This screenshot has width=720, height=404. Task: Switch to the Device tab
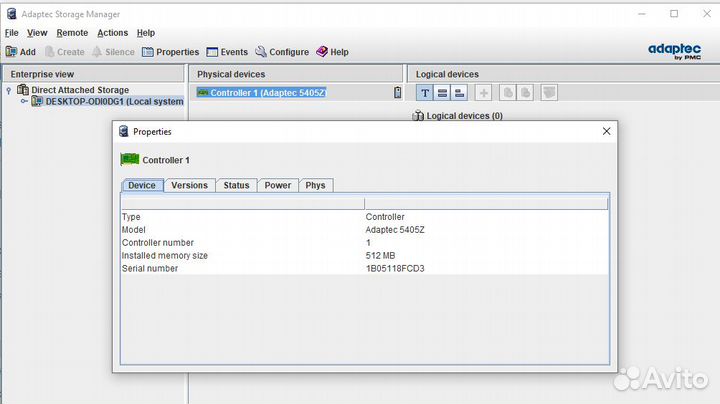142,185
